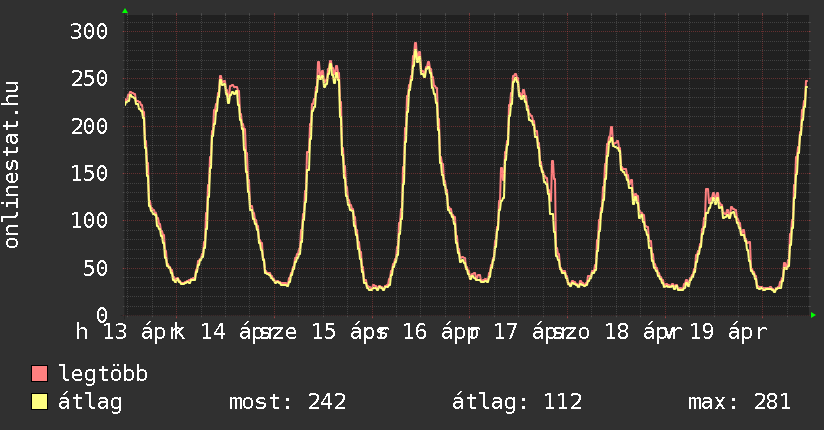The height and width of the screenshot is (430, 824).
Task: Click the 'átlag: 112' statistic
Action: coord(517,402)
